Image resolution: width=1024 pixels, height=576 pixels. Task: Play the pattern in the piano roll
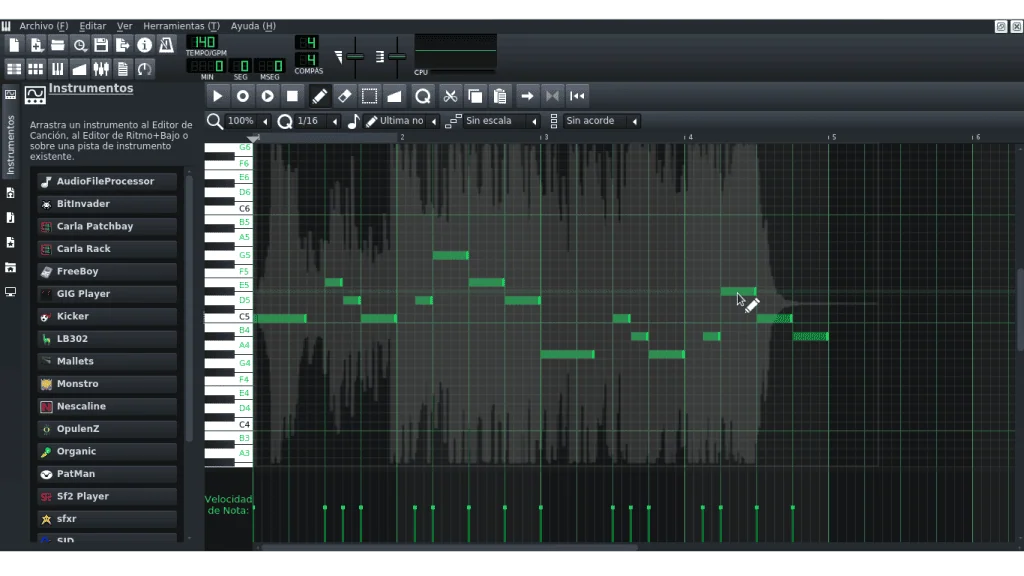(x=217, y=96)
